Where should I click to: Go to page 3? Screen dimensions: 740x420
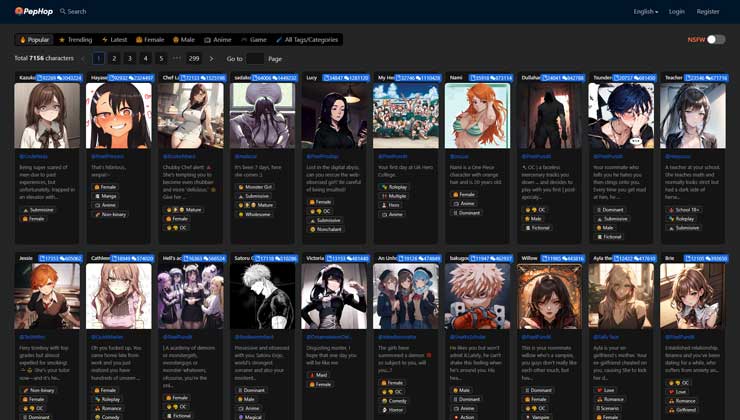[130, 59]
